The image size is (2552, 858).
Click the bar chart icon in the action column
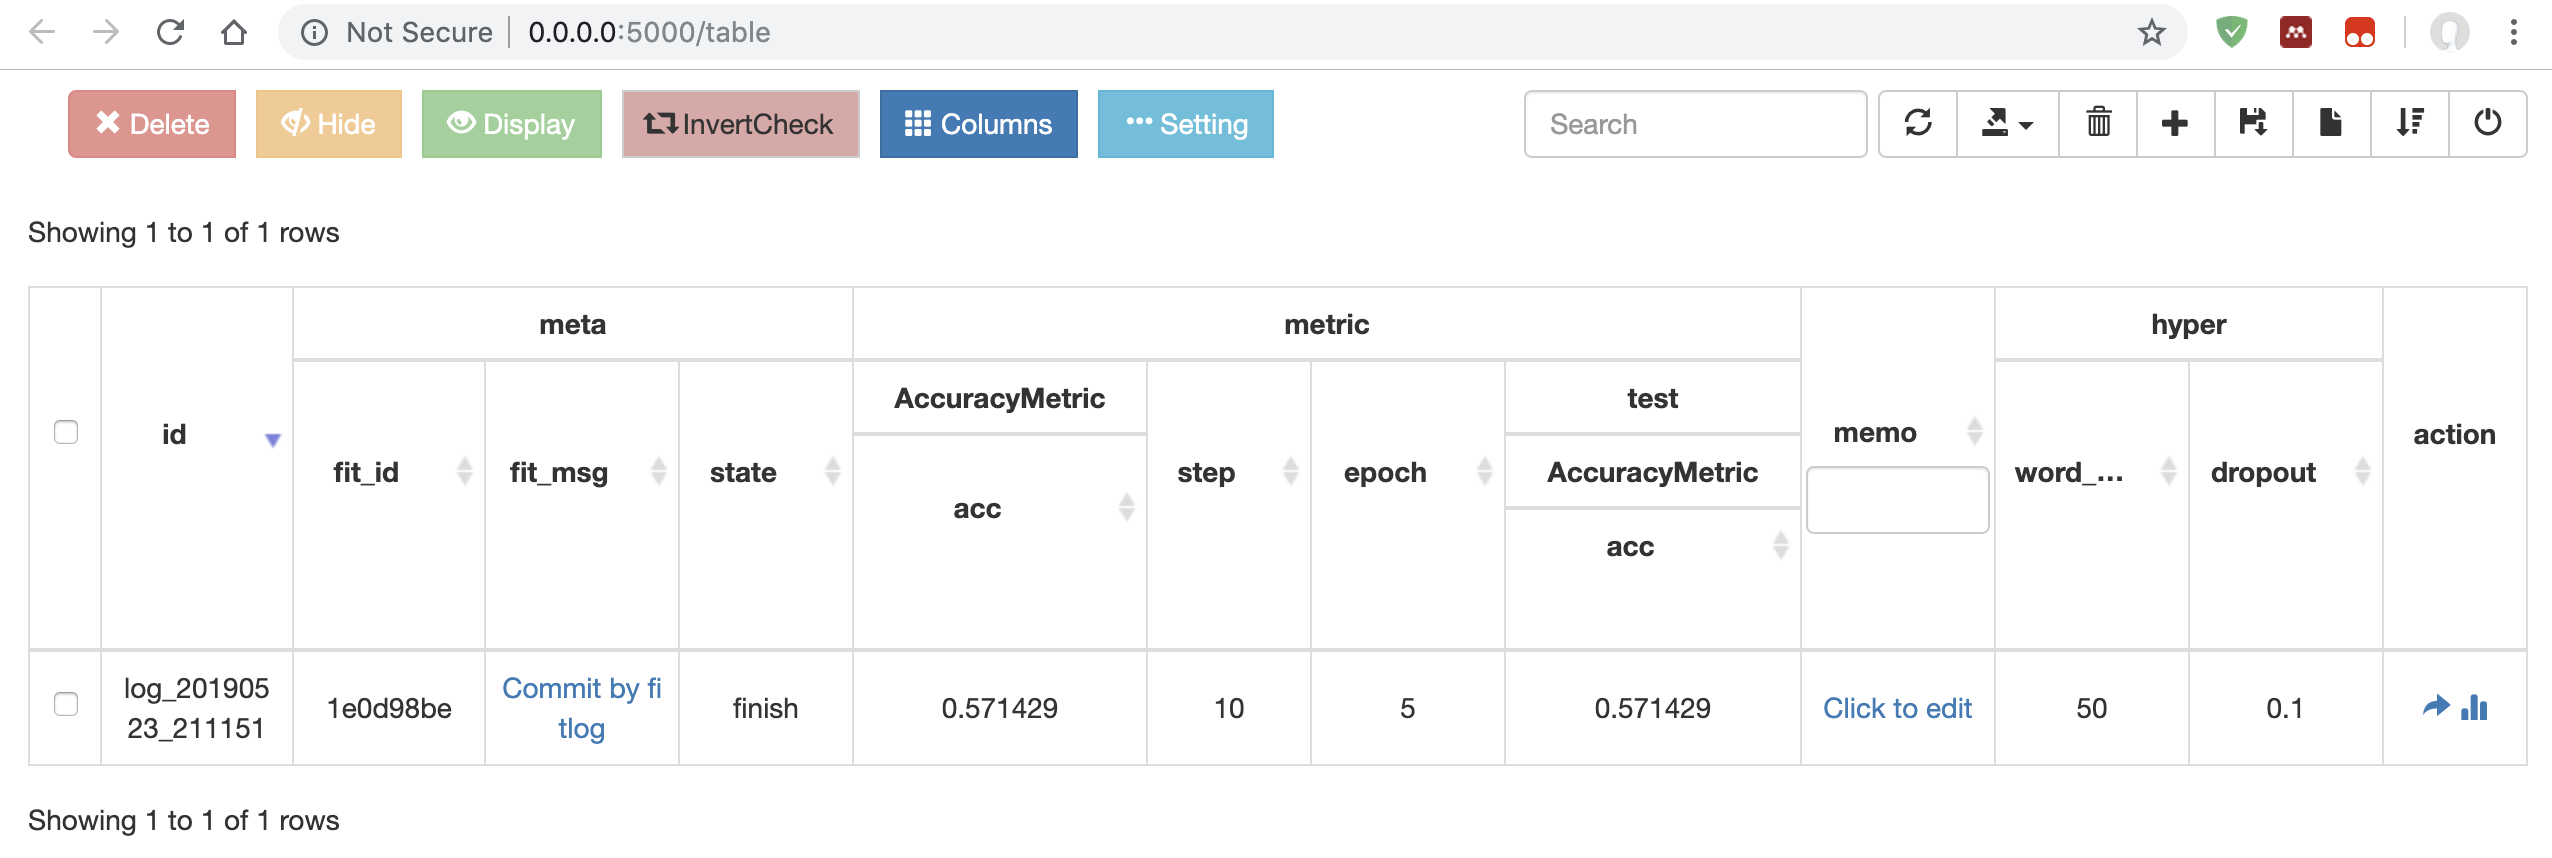pos(2475,708)
